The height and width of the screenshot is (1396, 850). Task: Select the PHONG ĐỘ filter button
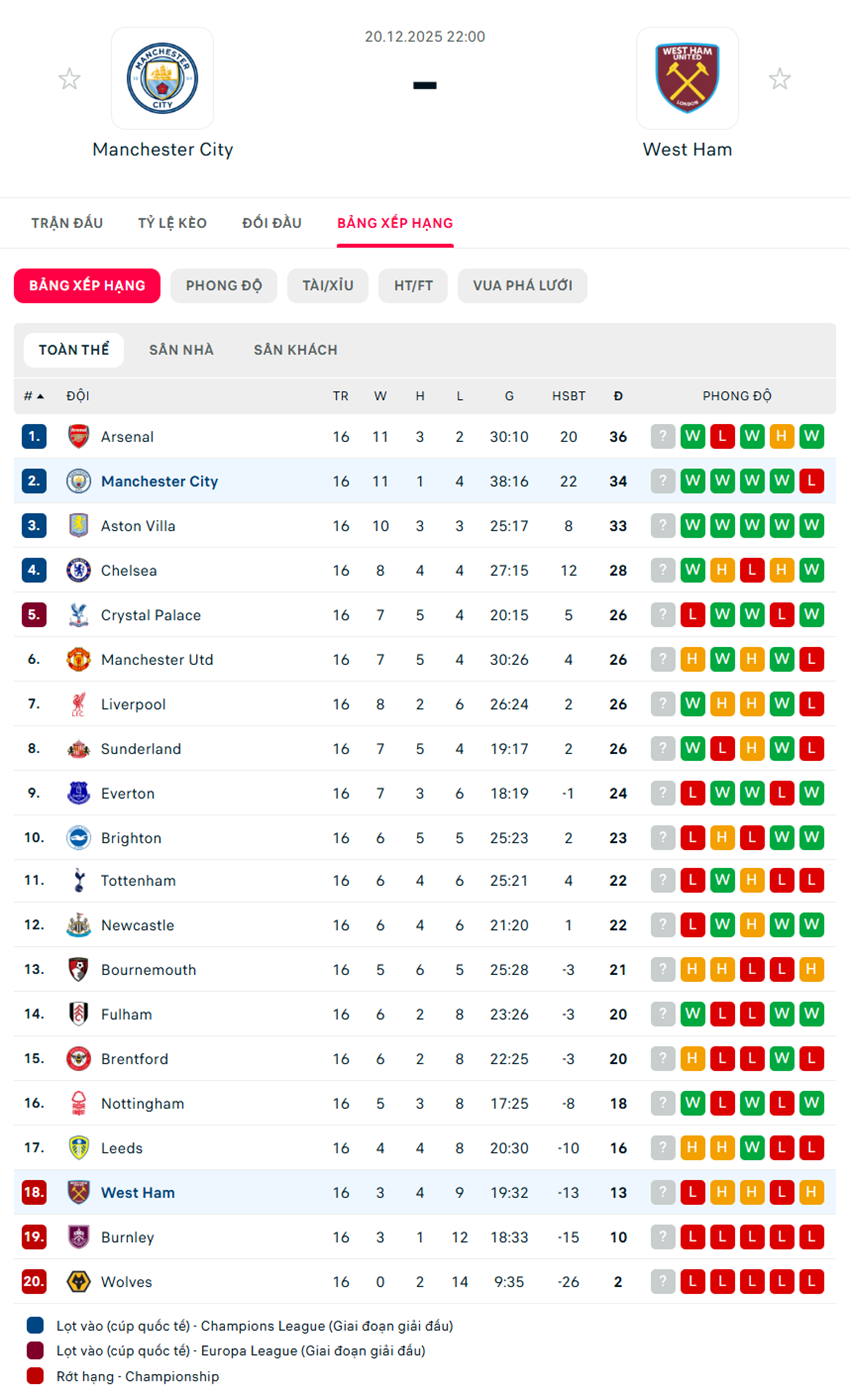(224, 286)
